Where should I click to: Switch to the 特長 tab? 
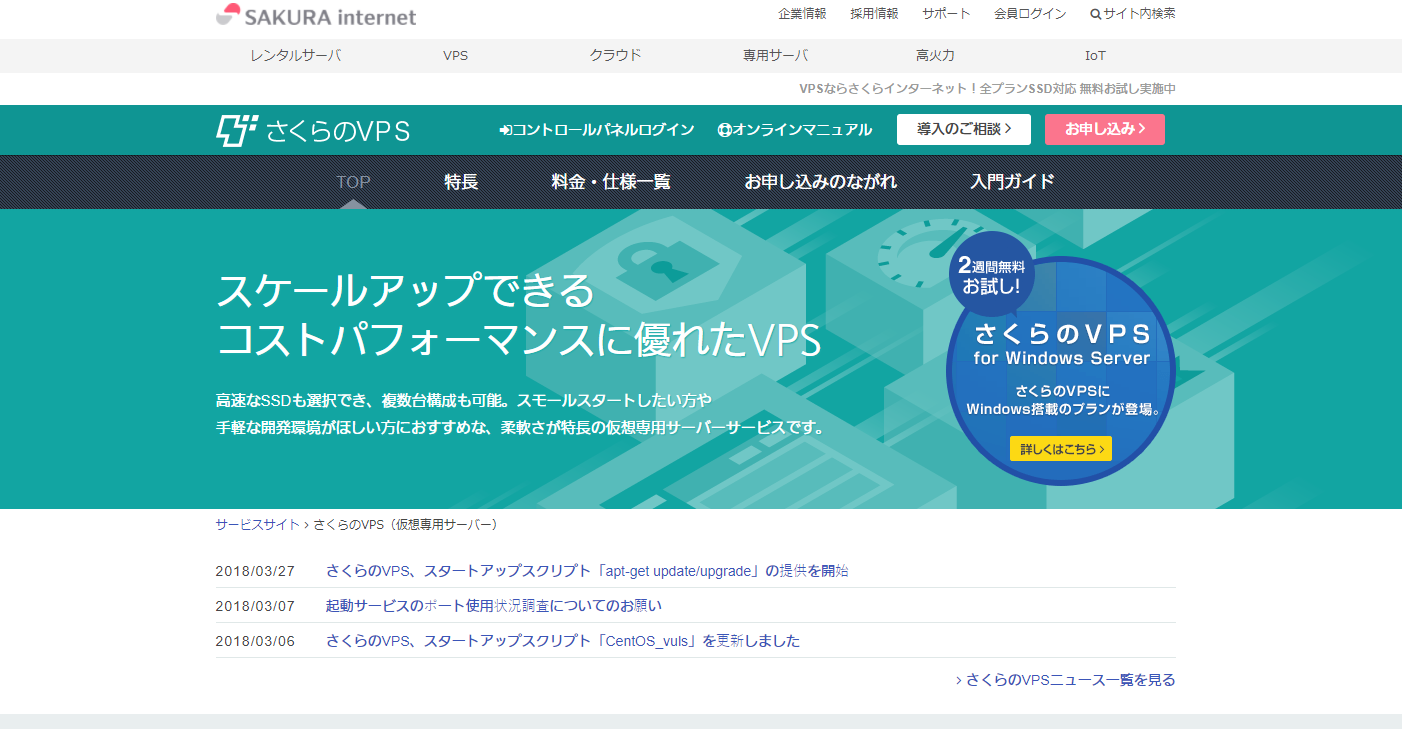(461, 182)
